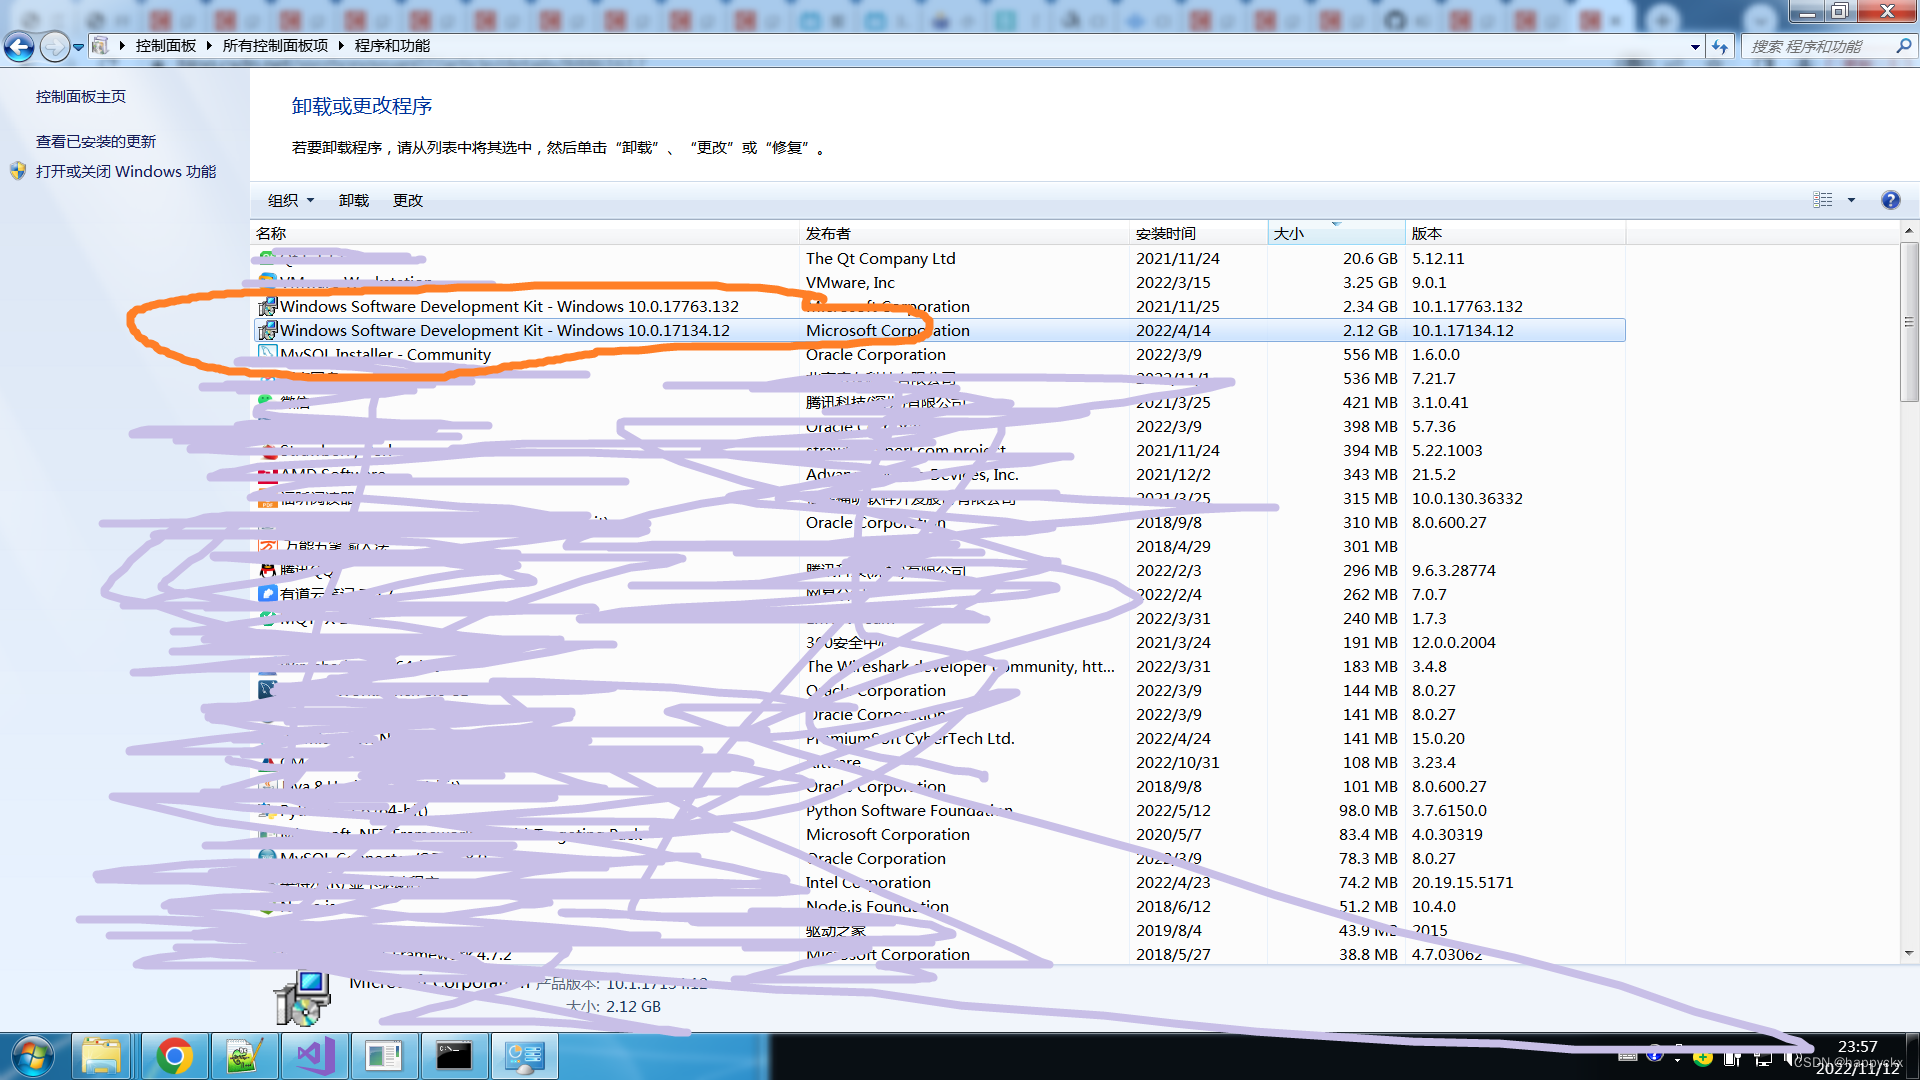Expand the 组织 dropdown menu
Screen dimensions: 1920x1080
point(290,200)
